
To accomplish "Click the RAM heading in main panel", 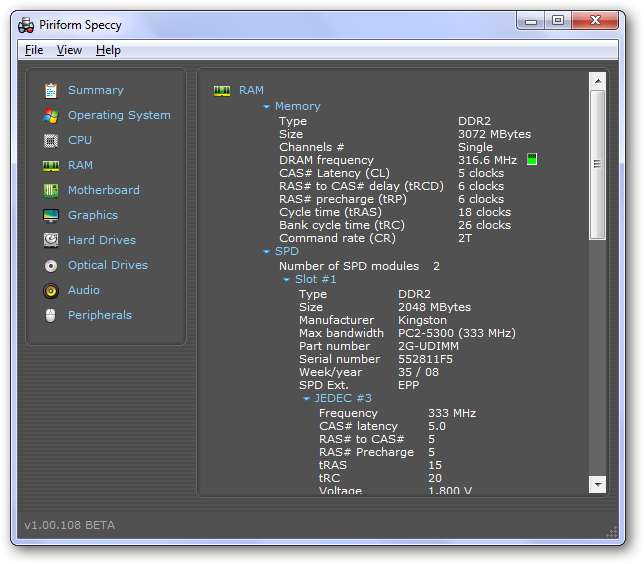I will pos(251,91).
